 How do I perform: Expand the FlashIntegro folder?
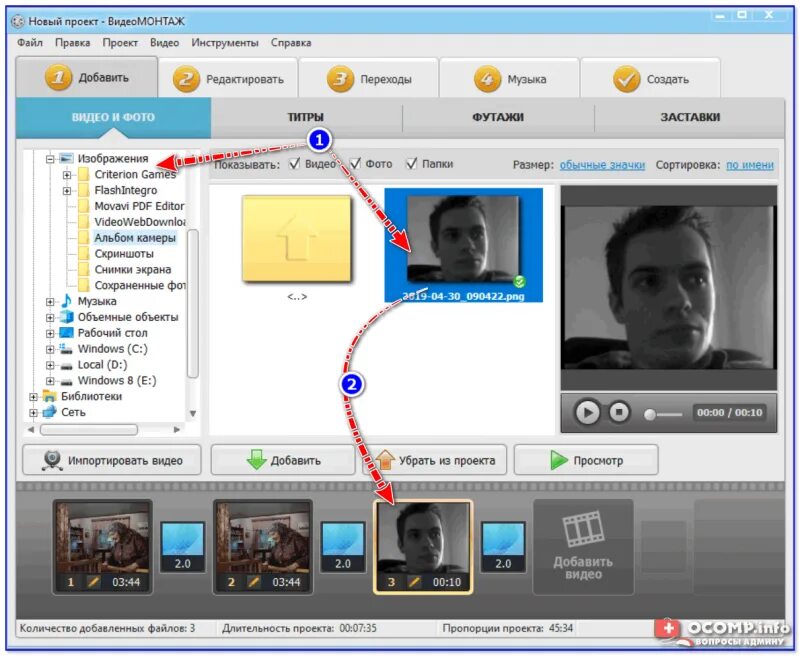point(67,191)
